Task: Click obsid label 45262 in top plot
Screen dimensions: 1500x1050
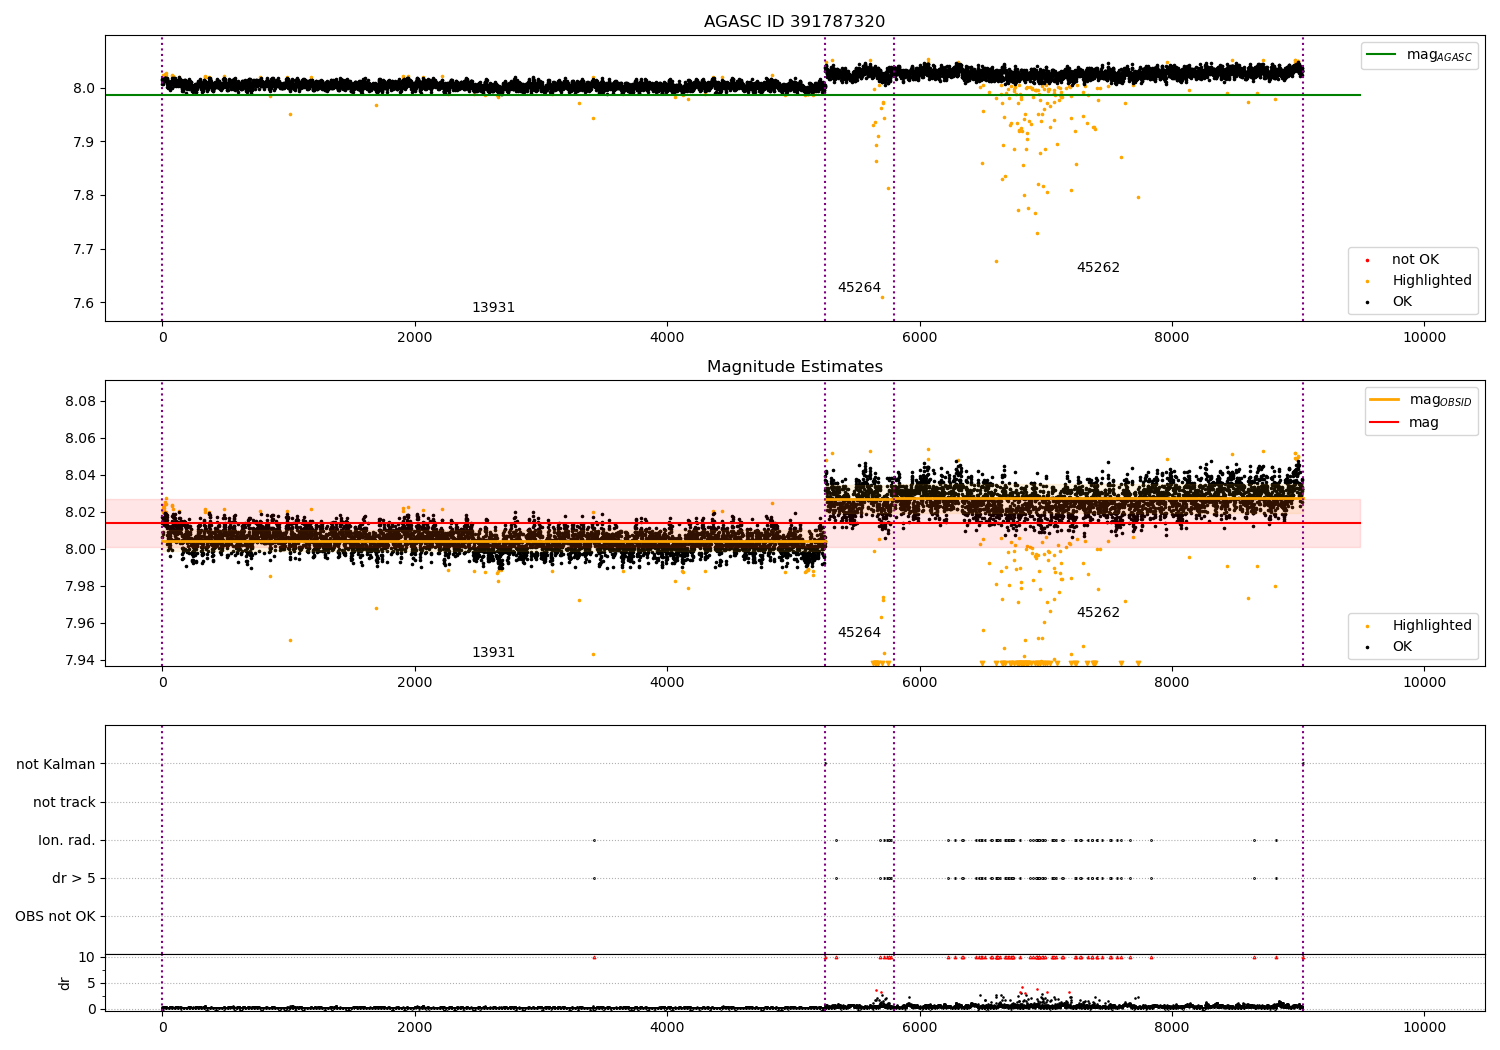Action: [x=1098, y=268]
